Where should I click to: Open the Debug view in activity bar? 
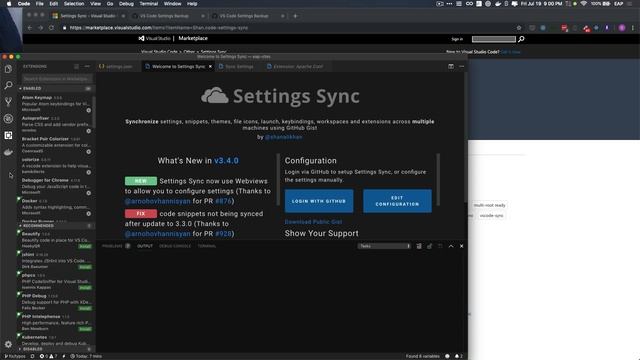(8, 119)
